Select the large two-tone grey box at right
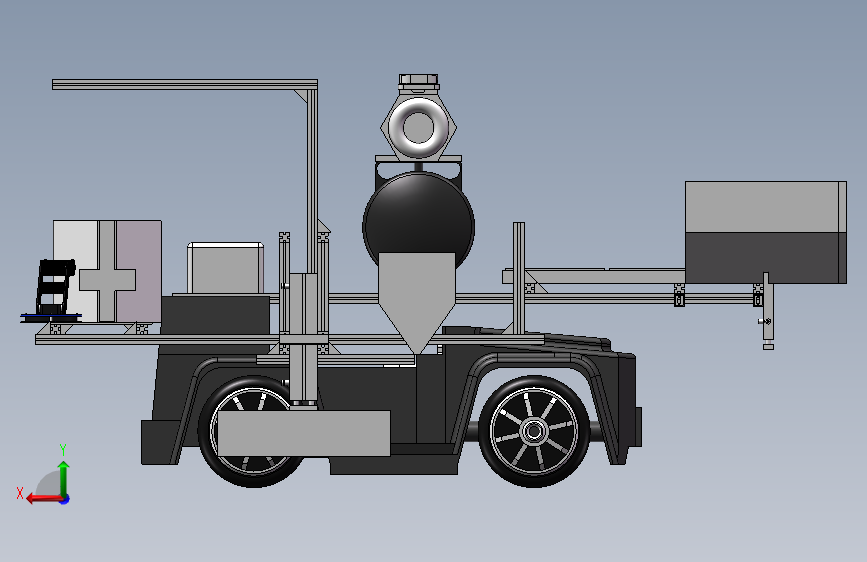867x562 pixels. 766,232
